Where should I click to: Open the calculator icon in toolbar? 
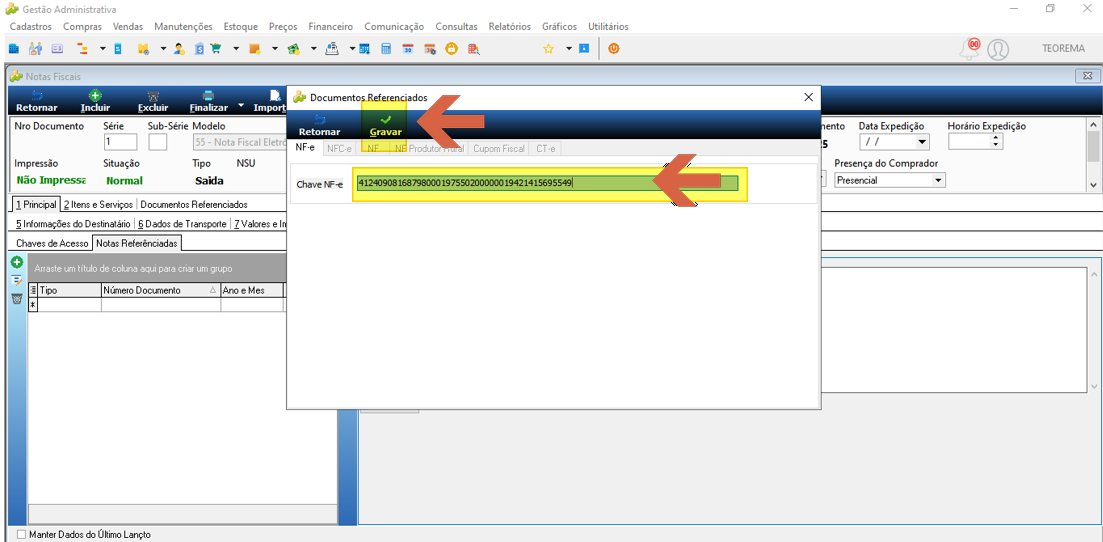coord(385,49)
